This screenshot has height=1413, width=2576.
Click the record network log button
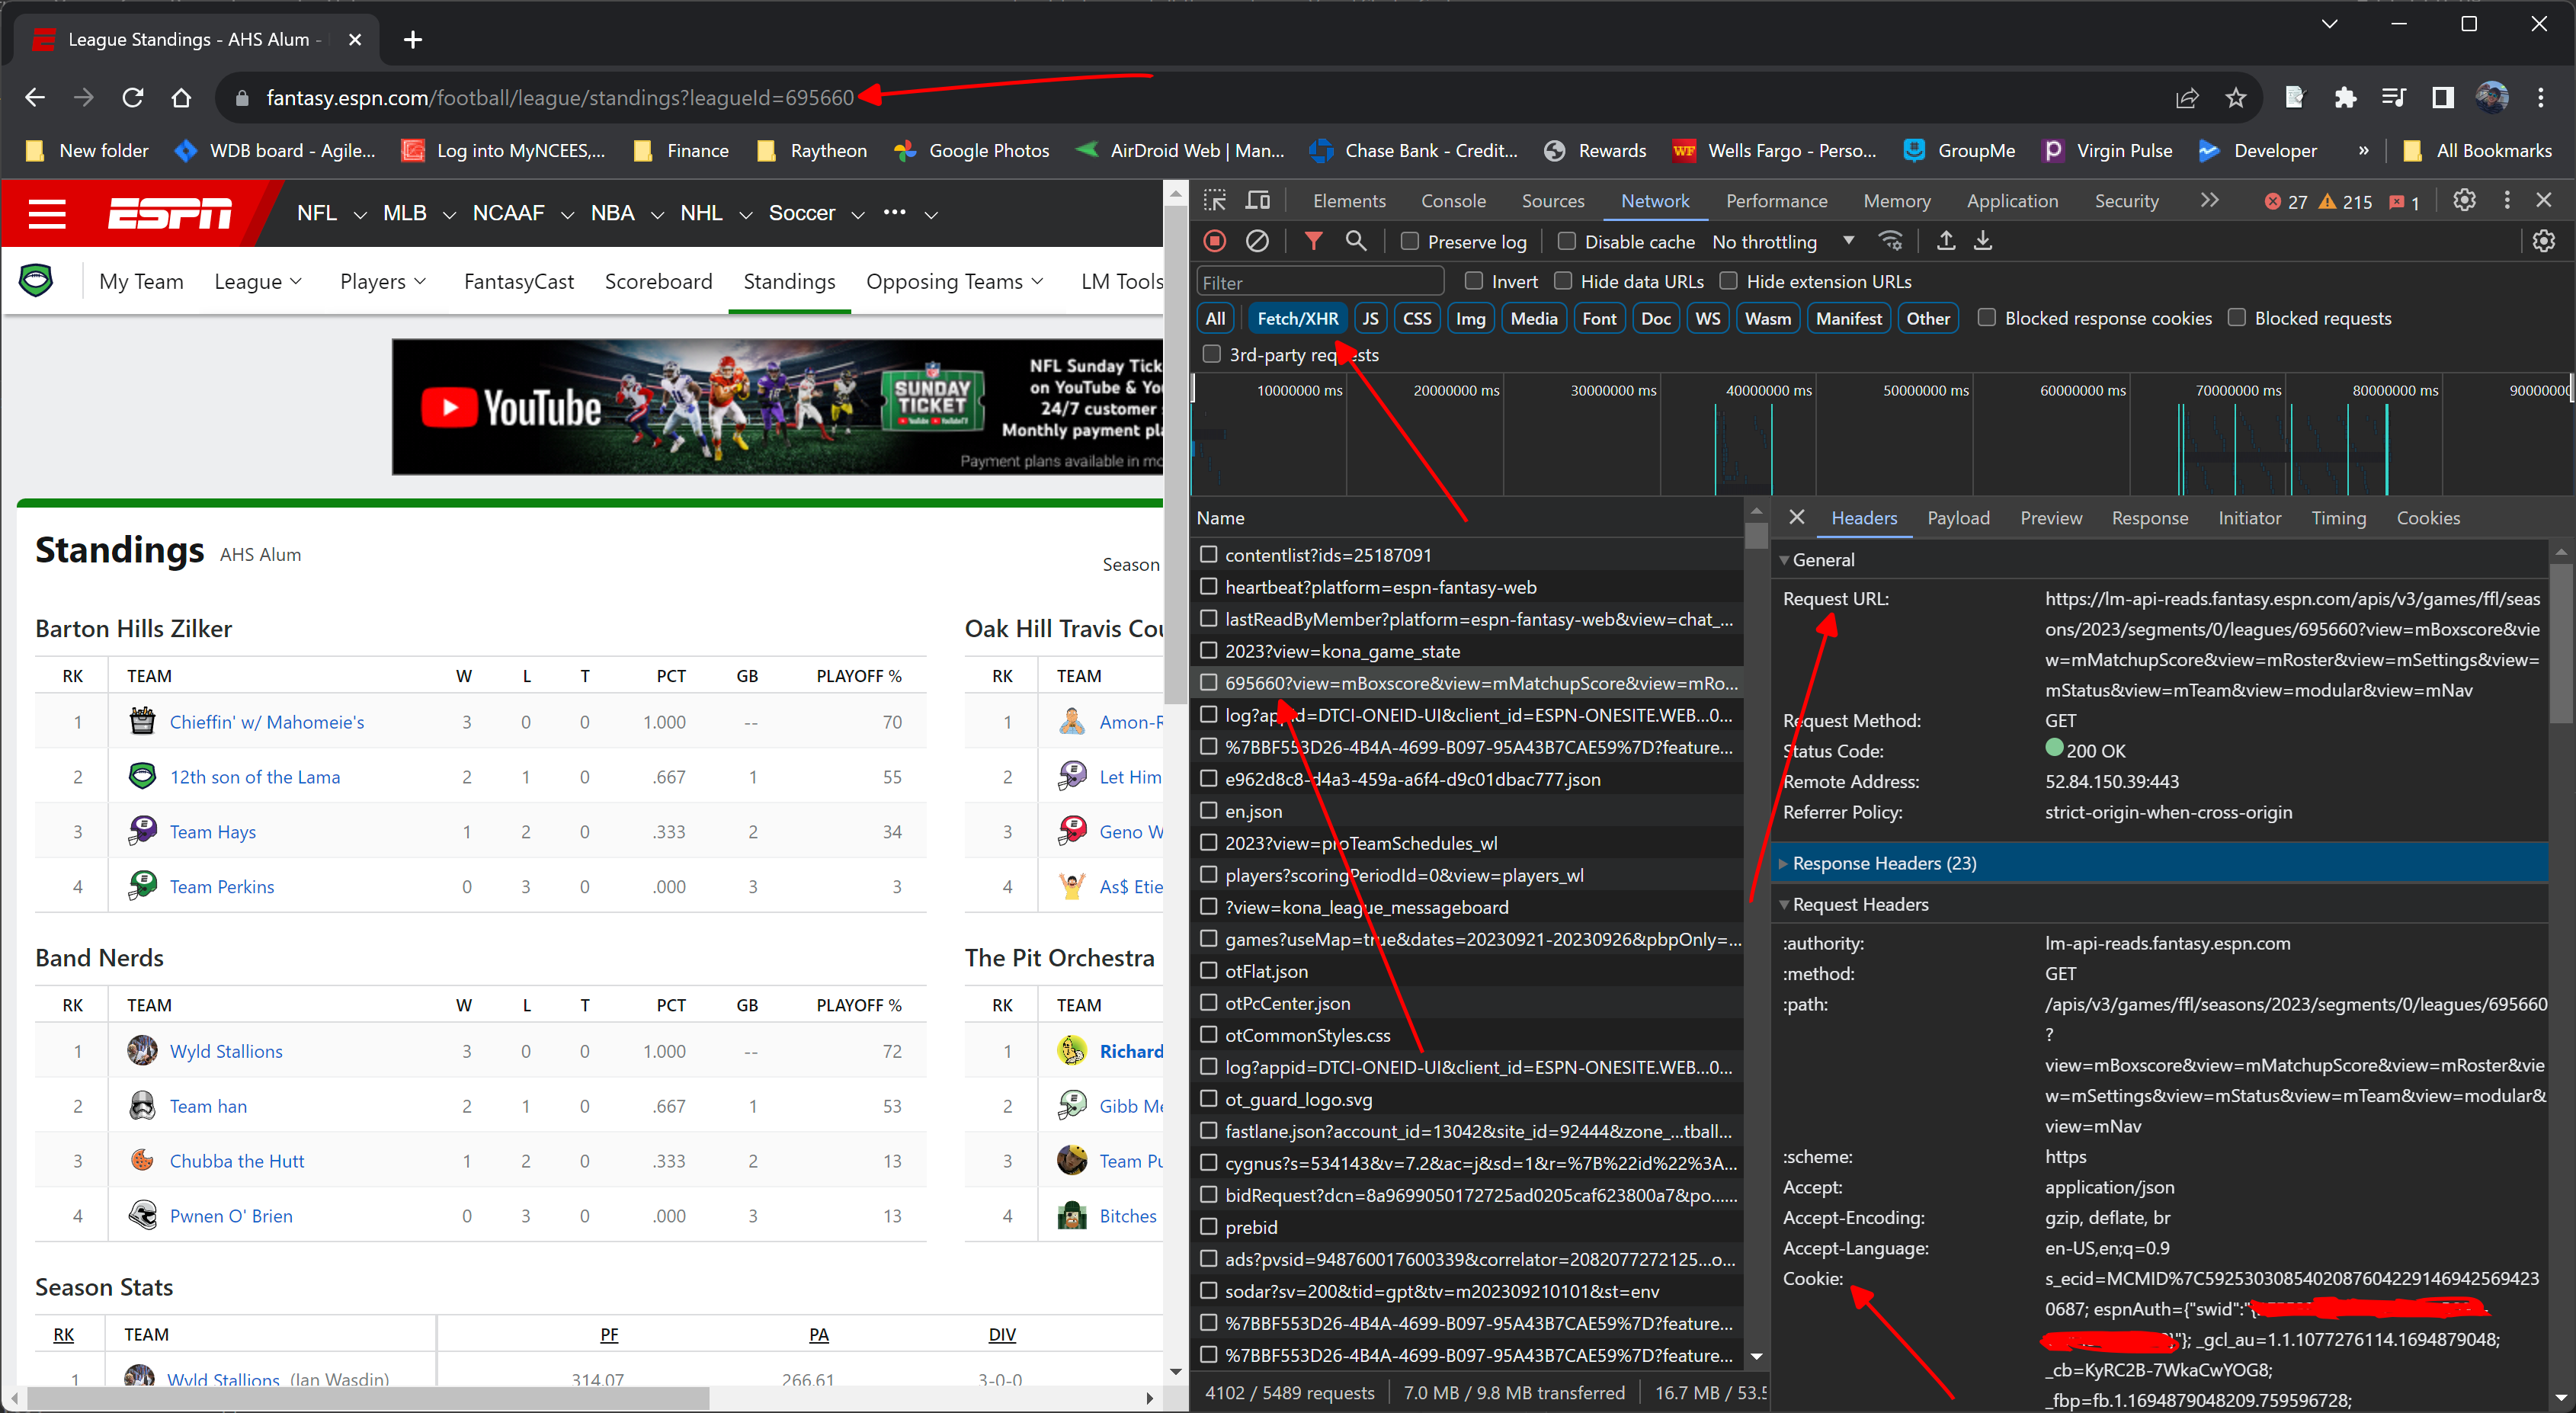(1215, 241)
